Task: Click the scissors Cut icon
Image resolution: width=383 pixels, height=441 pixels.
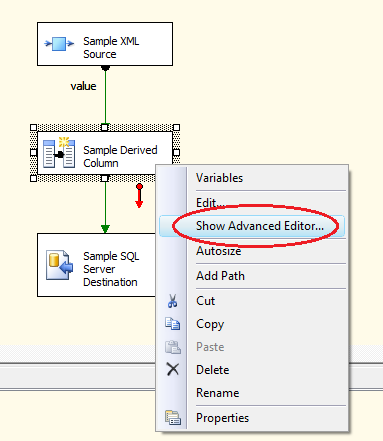Action: tap(172, 301)
